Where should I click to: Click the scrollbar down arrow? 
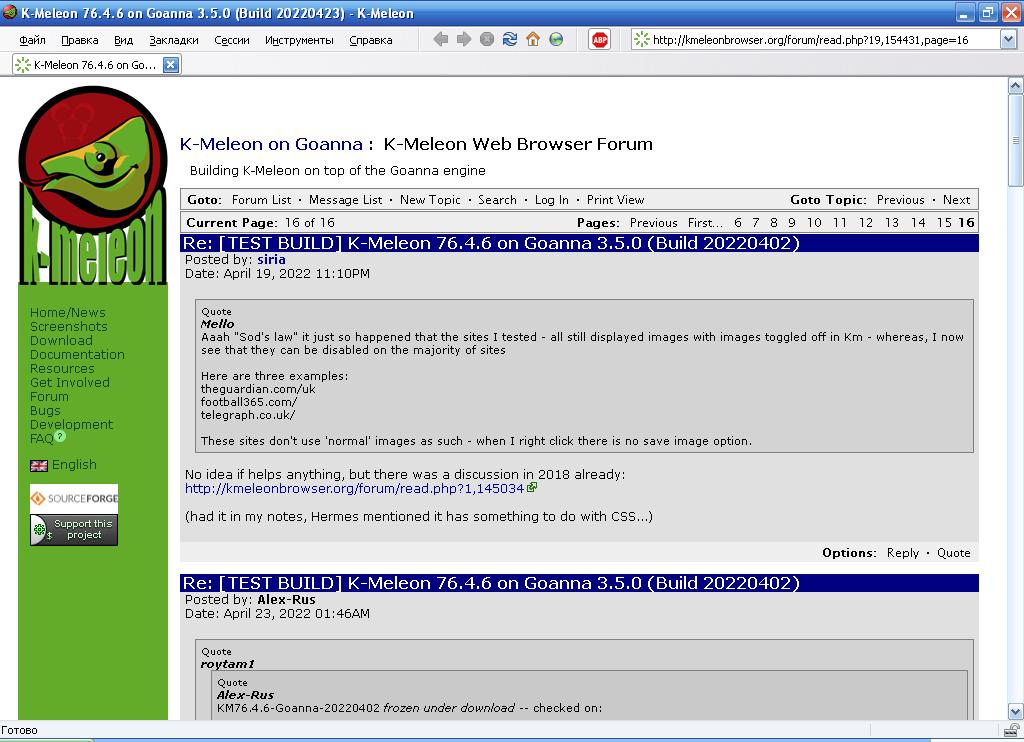1016,711
